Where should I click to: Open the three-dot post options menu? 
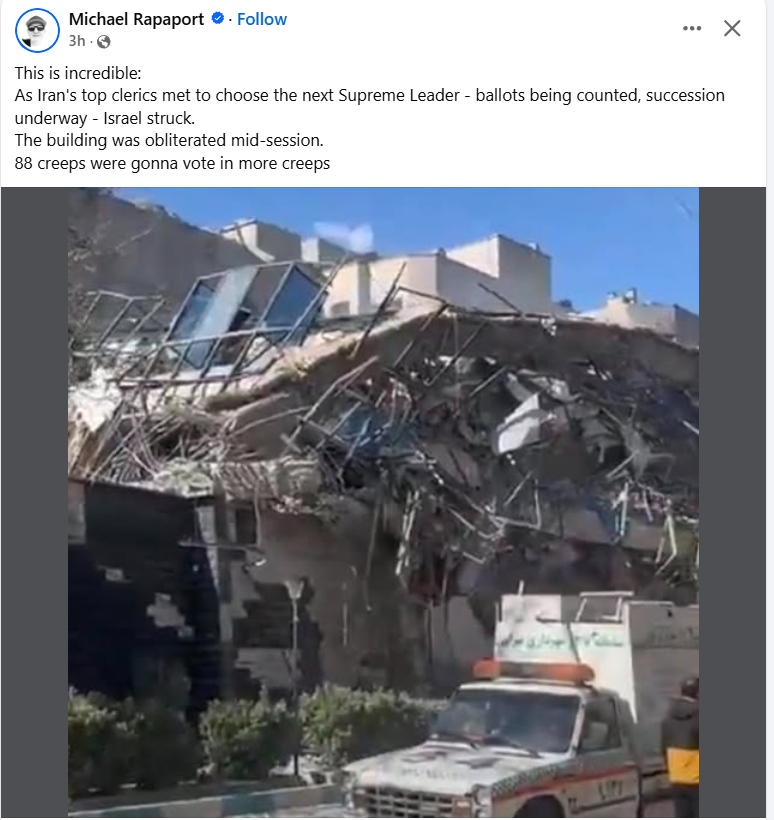(692, 28)
